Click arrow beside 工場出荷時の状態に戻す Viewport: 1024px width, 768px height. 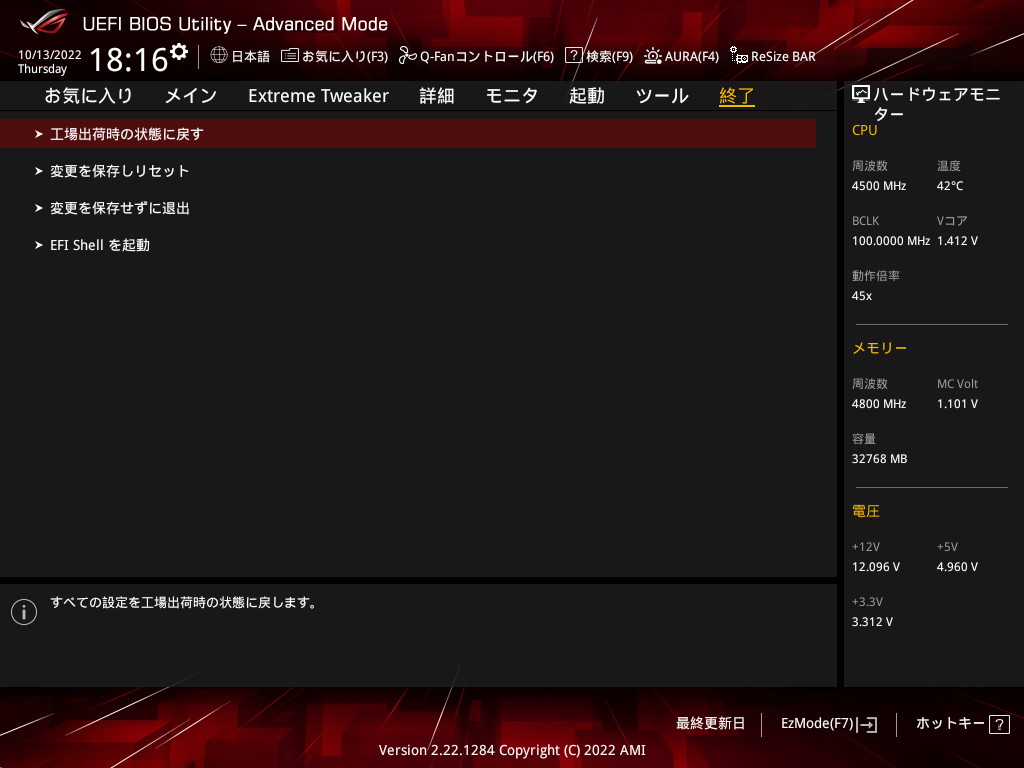tap(39, 134)
